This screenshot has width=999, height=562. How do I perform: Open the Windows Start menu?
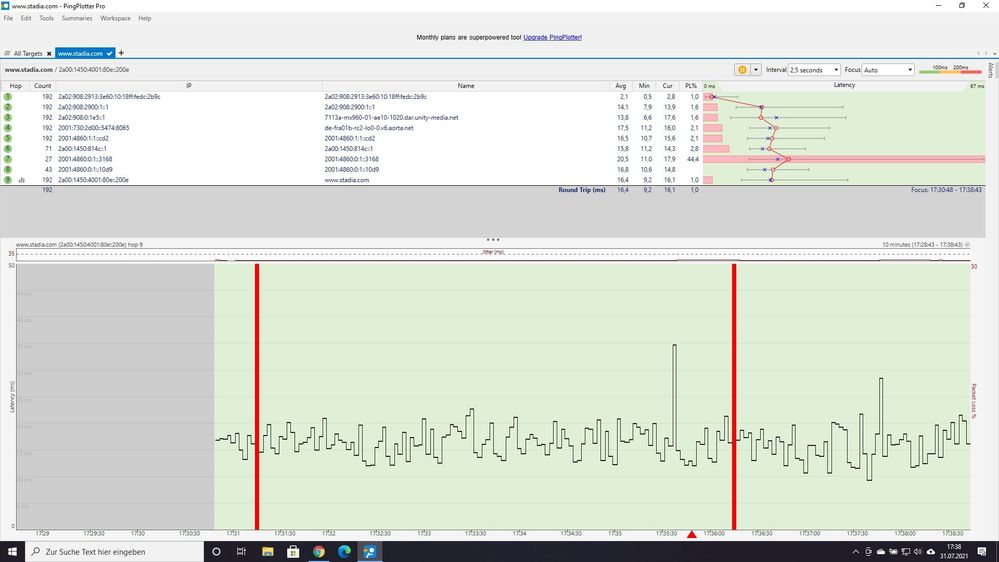tap(12, 552)
